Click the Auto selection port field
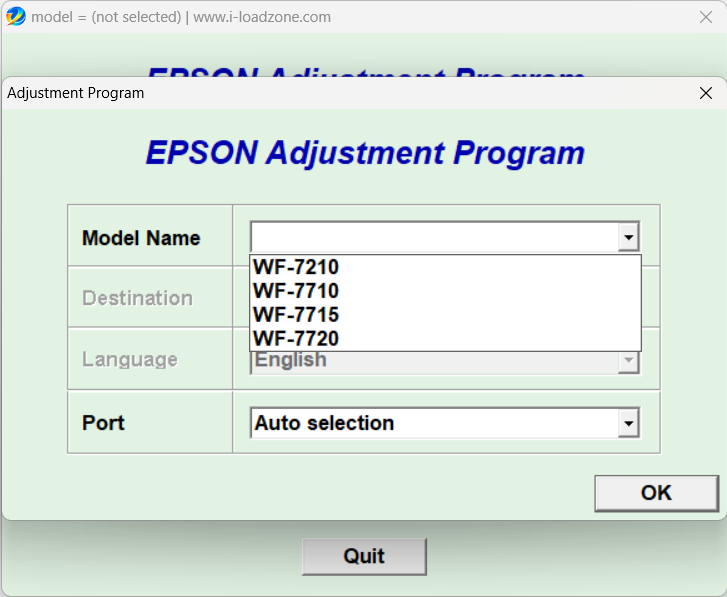The width and height of the screenshot is (727, 597). (x=434, y=424)
